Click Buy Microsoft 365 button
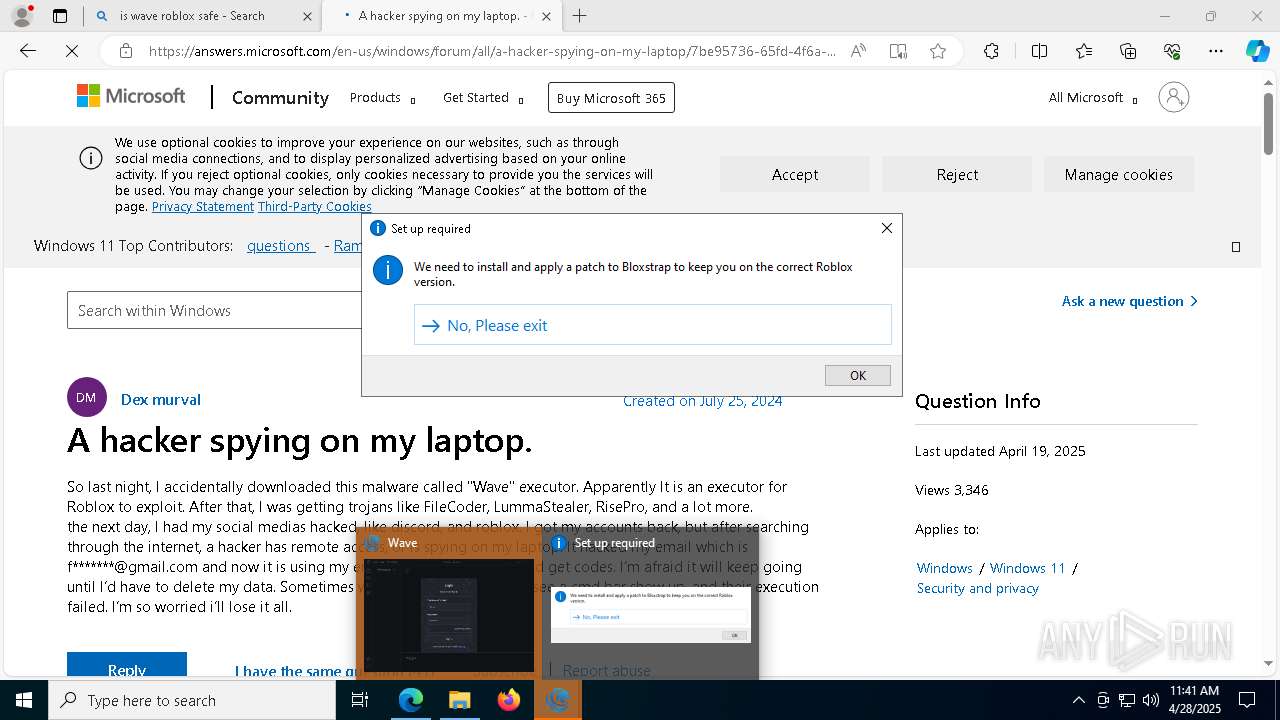Screen dimensions: 1280x720 click(611, 97)
